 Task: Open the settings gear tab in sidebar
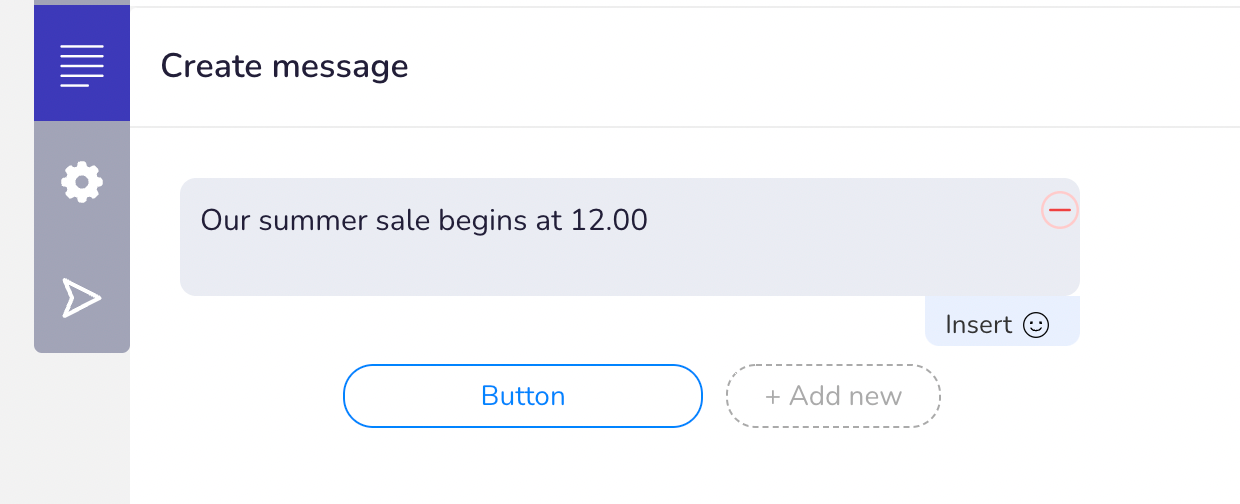pos(82,182)
